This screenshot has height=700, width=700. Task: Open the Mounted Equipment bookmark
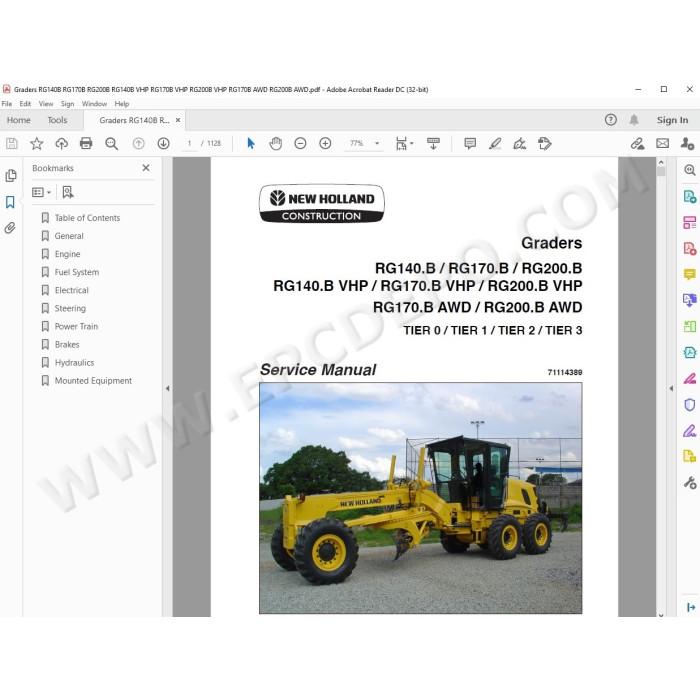coord(93,381)
